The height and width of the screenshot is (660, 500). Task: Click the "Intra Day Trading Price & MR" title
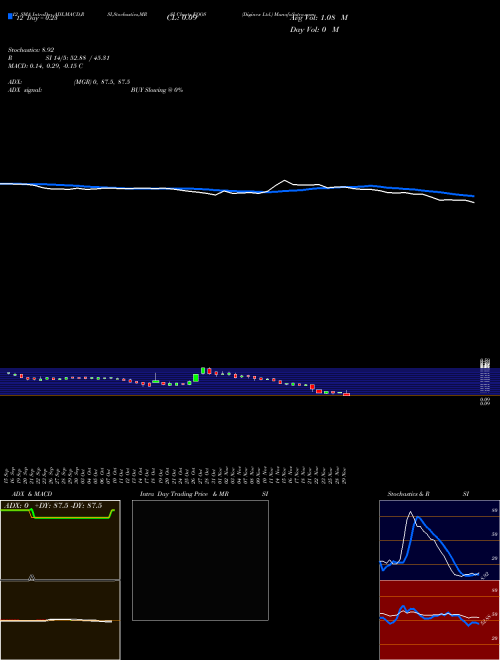point(184,494)
